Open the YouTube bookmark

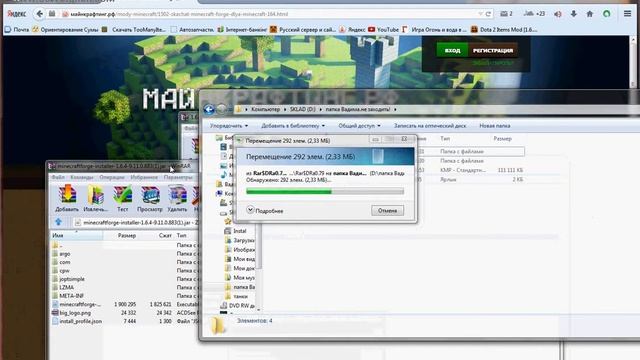click(383, 29)
